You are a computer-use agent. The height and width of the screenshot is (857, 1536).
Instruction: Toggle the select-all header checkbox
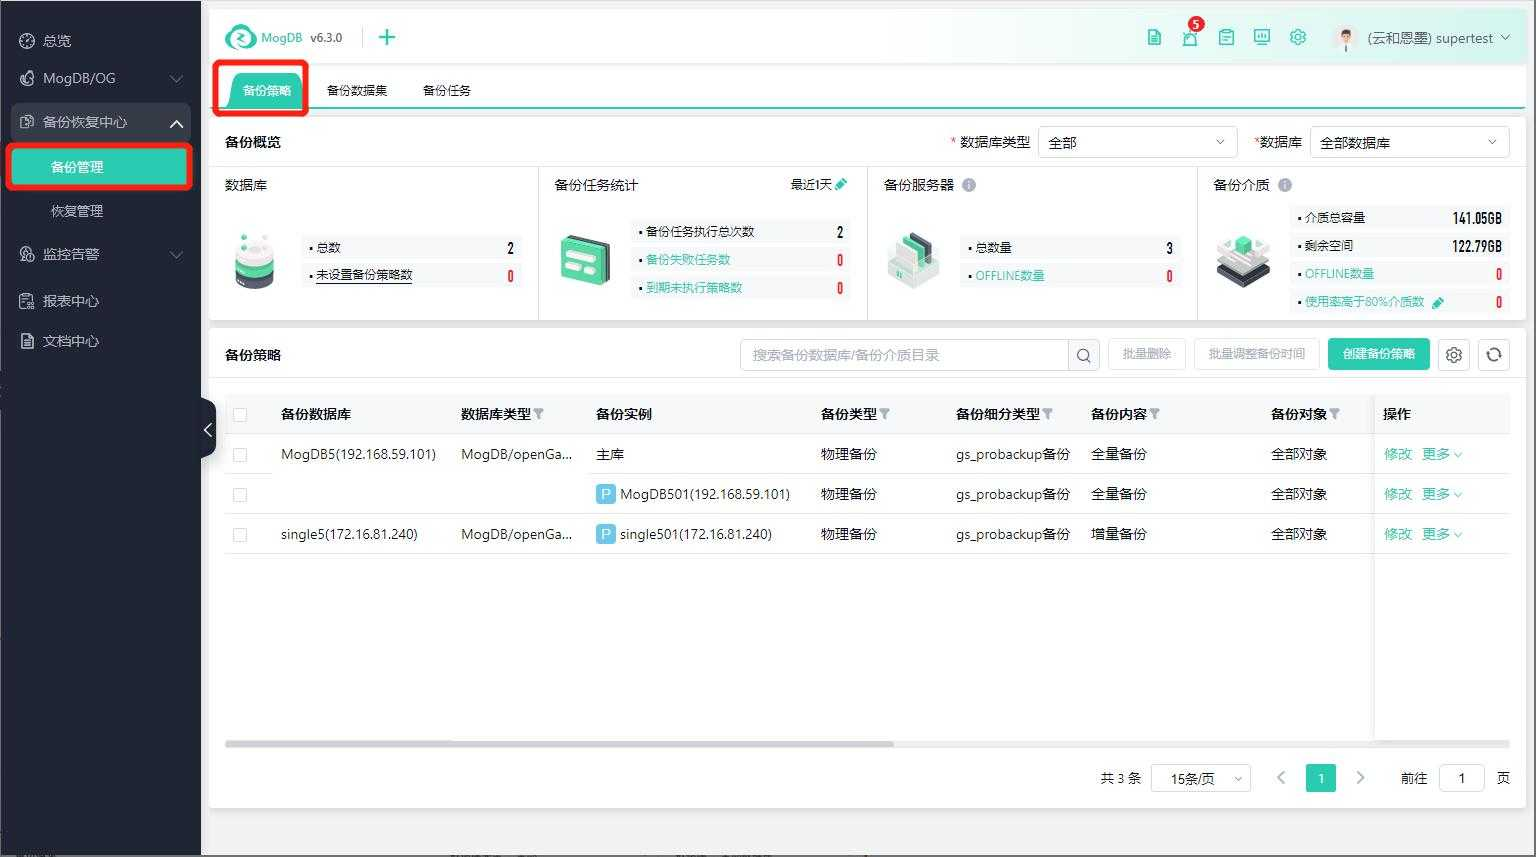(240, 414)
